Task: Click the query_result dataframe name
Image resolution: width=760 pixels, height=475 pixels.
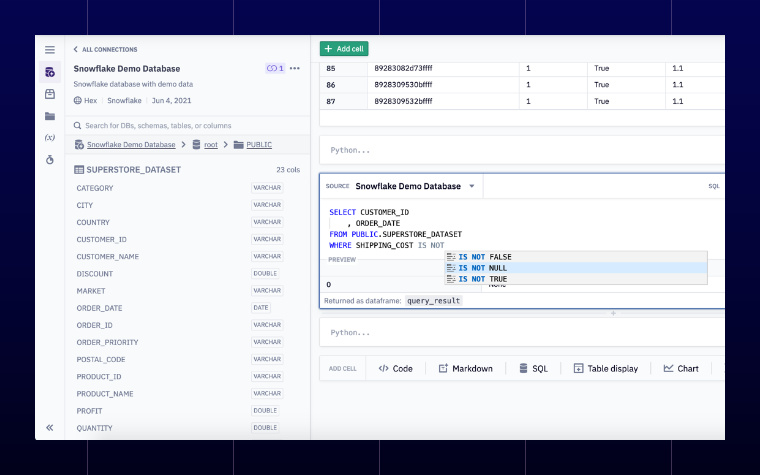Action: [434, 301]
